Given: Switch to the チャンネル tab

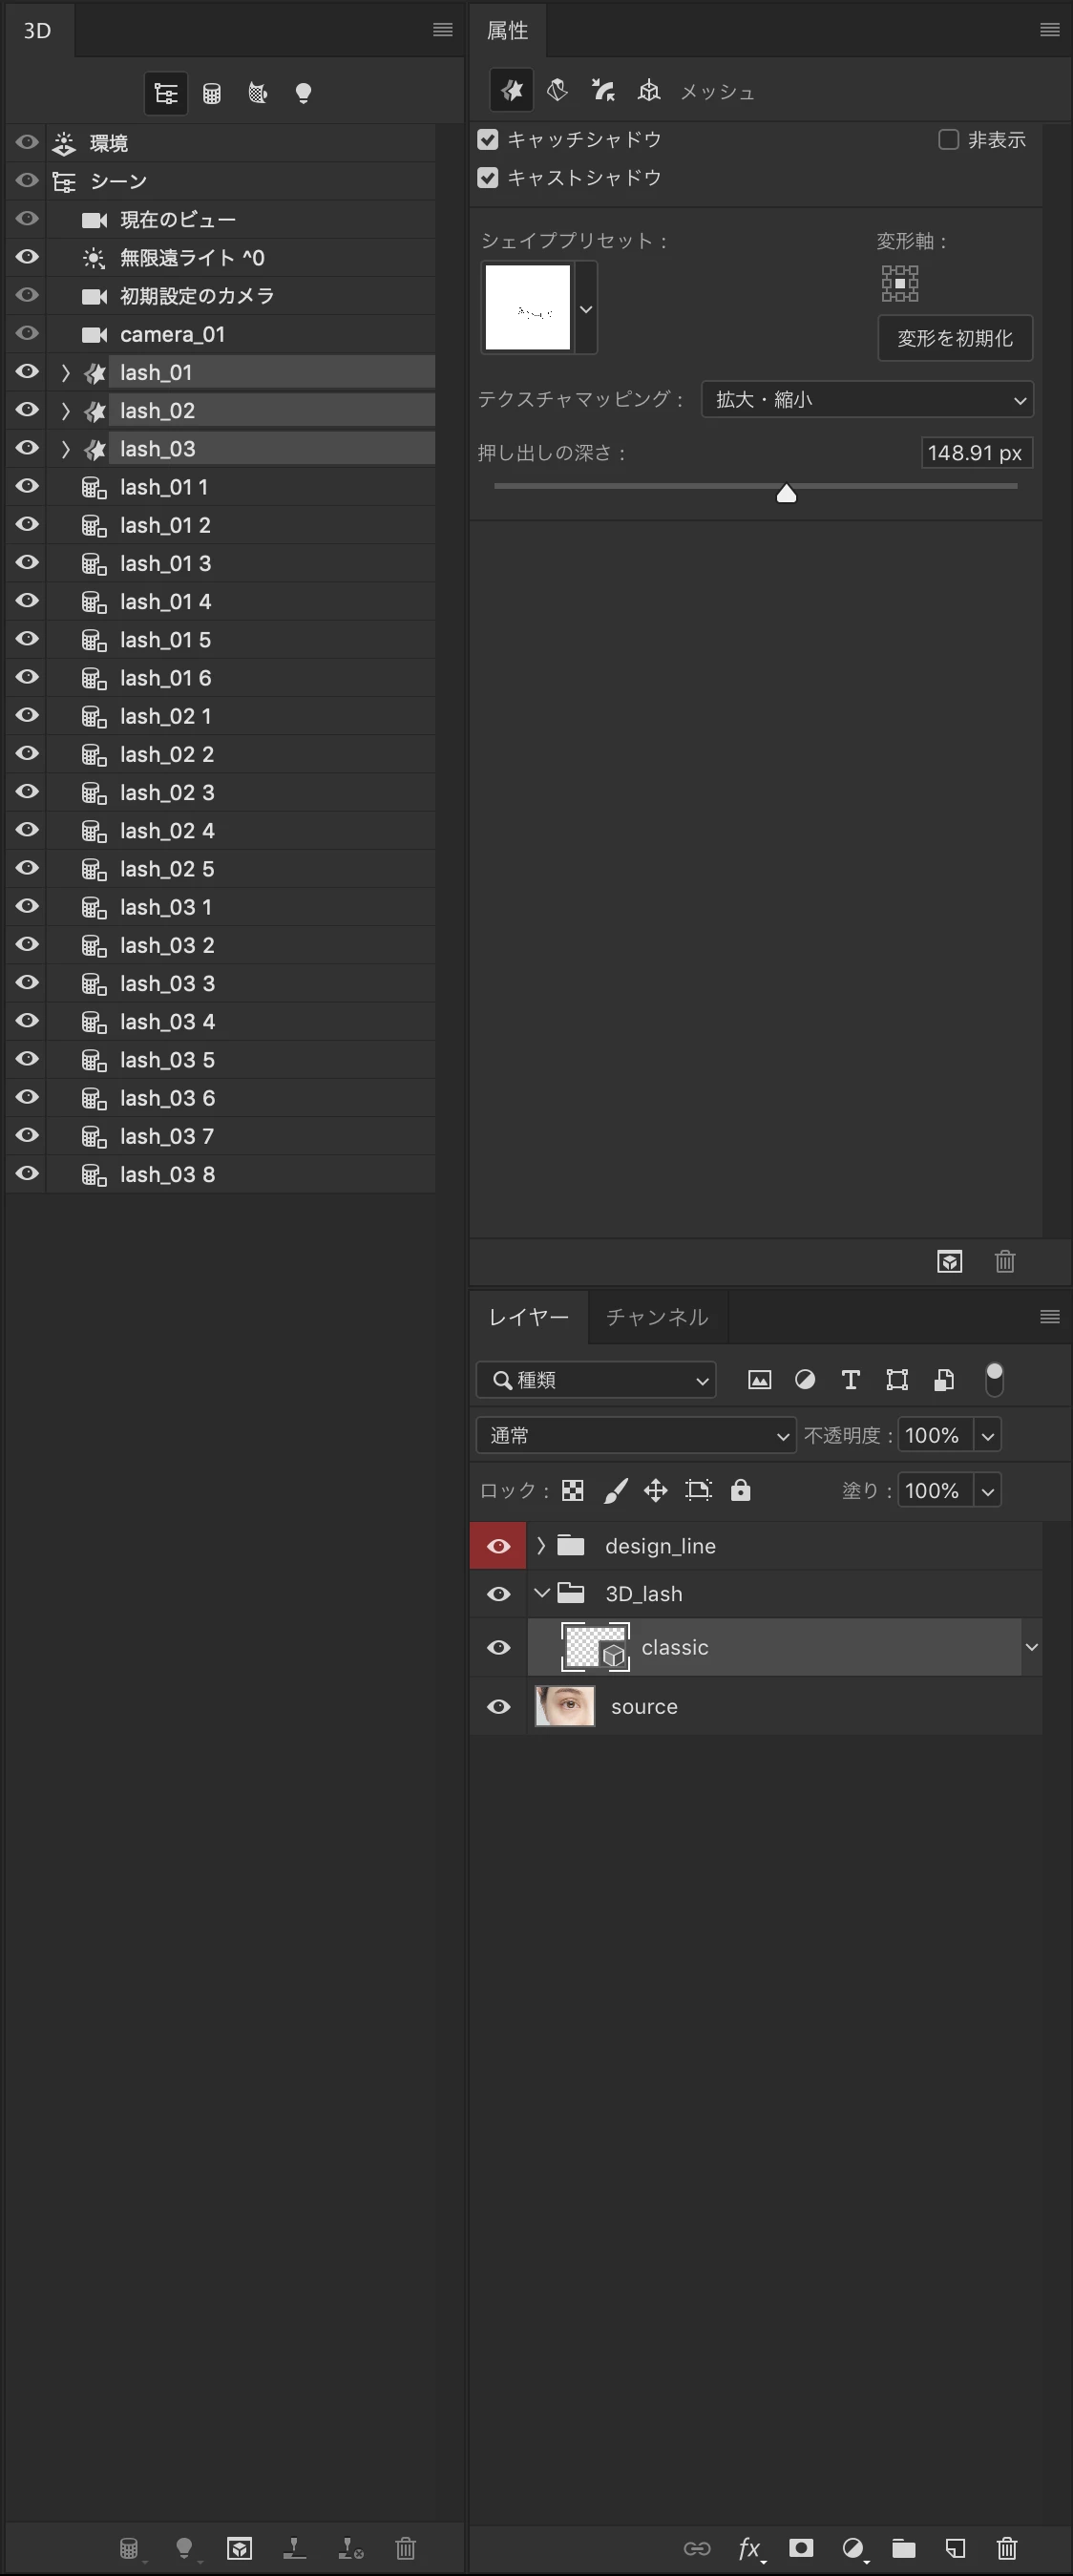Looking at the screenshot, I should [x=657, y=1317].
